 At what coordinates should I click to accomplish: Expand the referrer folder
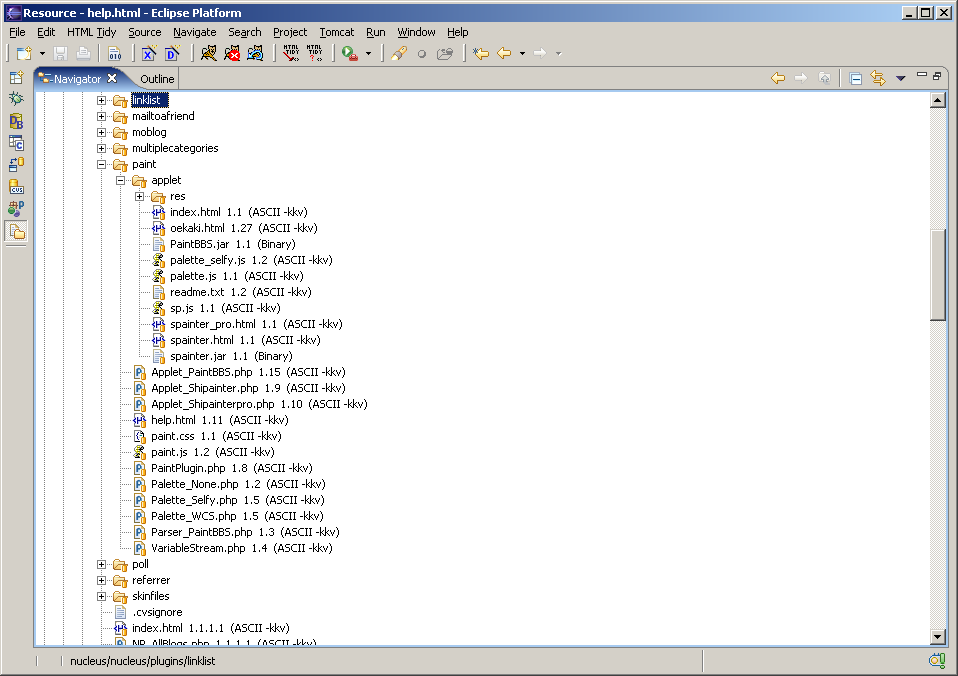(x=101, y=580)
